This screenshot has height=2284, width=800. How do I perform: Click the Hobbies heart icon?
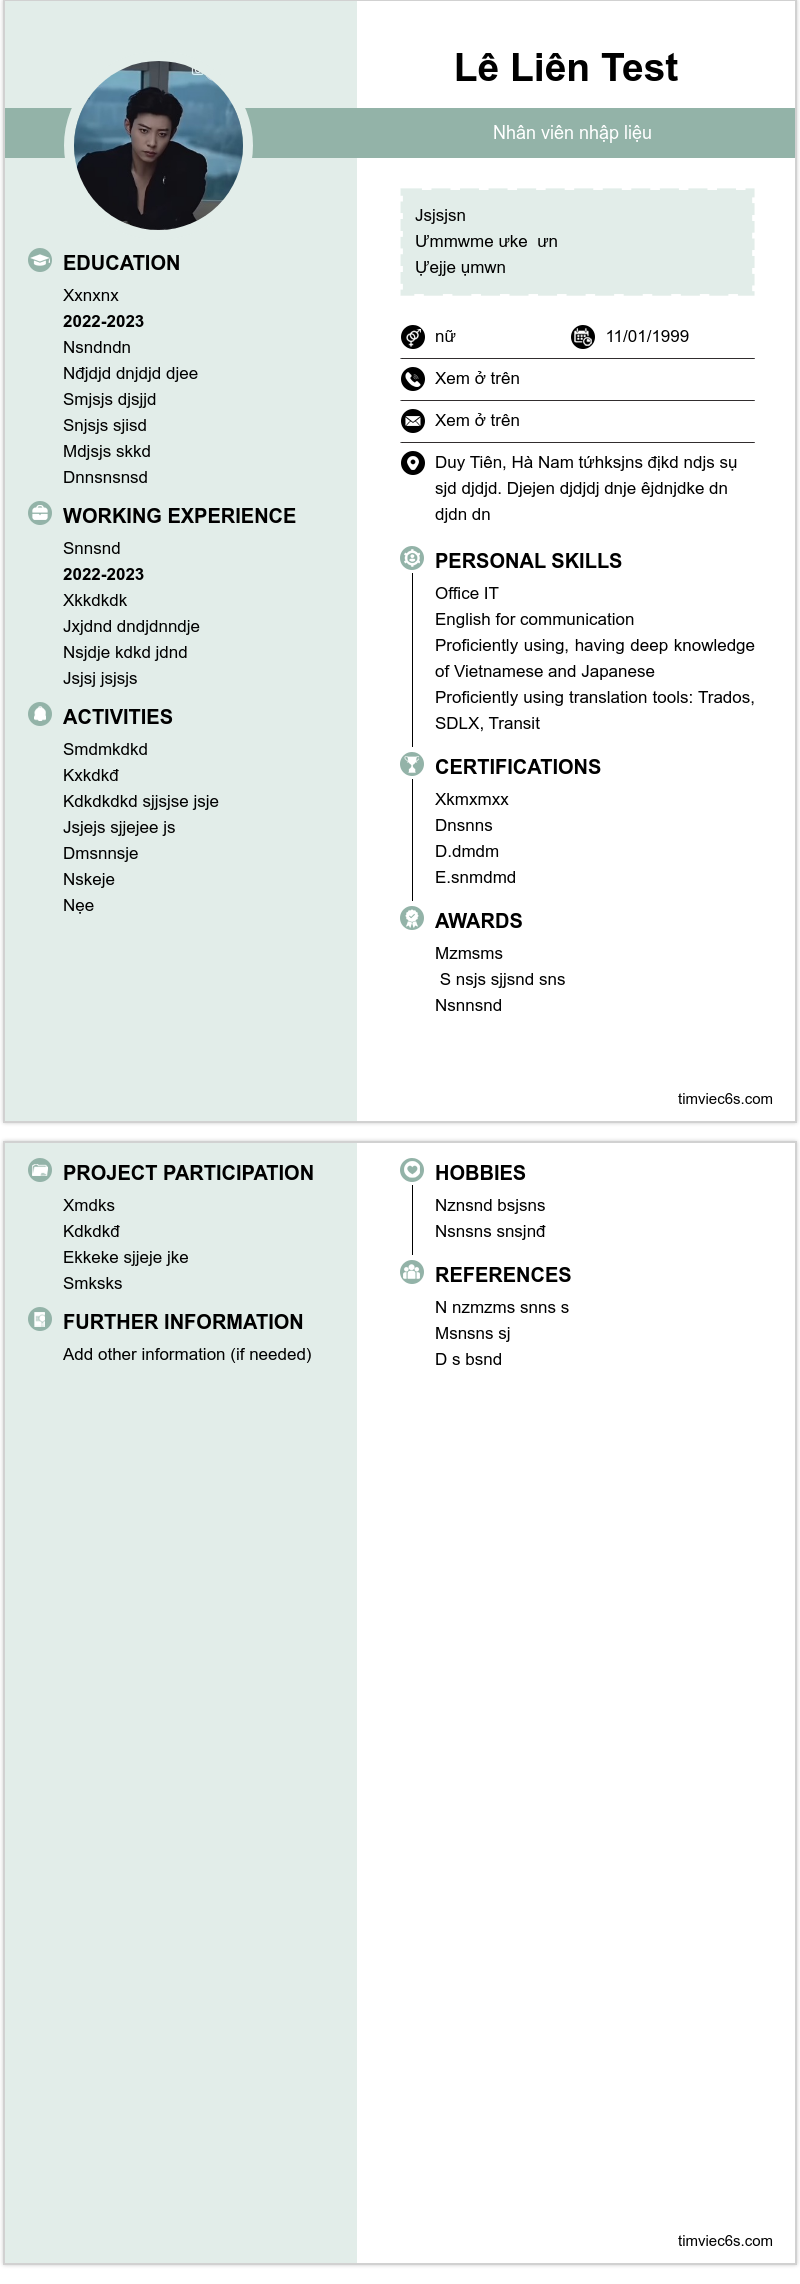412,1170
